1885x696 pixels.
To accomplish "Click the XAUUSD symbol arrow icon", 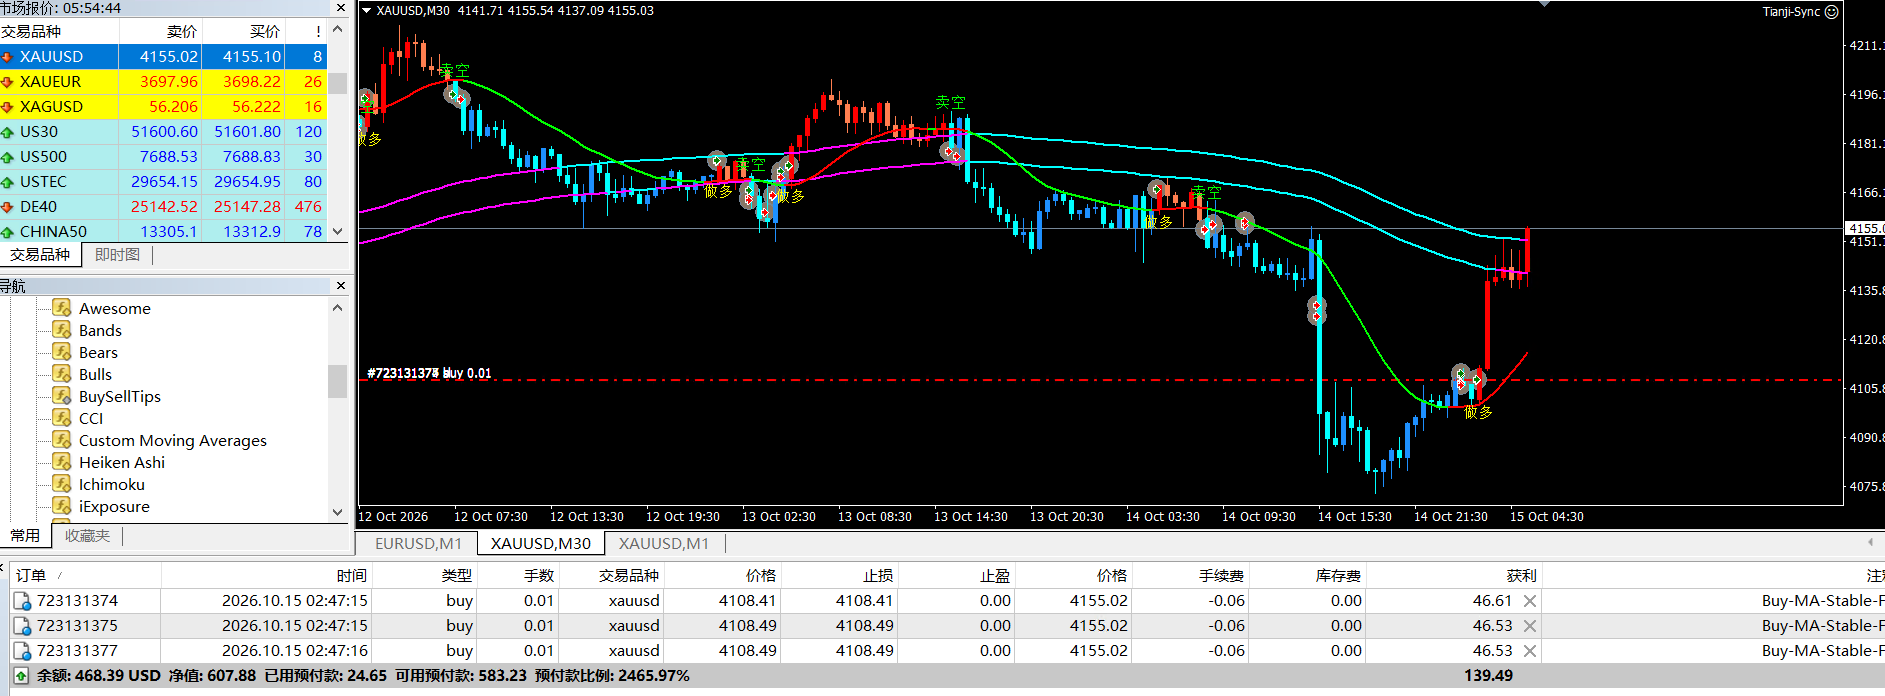I will [7, 57].
